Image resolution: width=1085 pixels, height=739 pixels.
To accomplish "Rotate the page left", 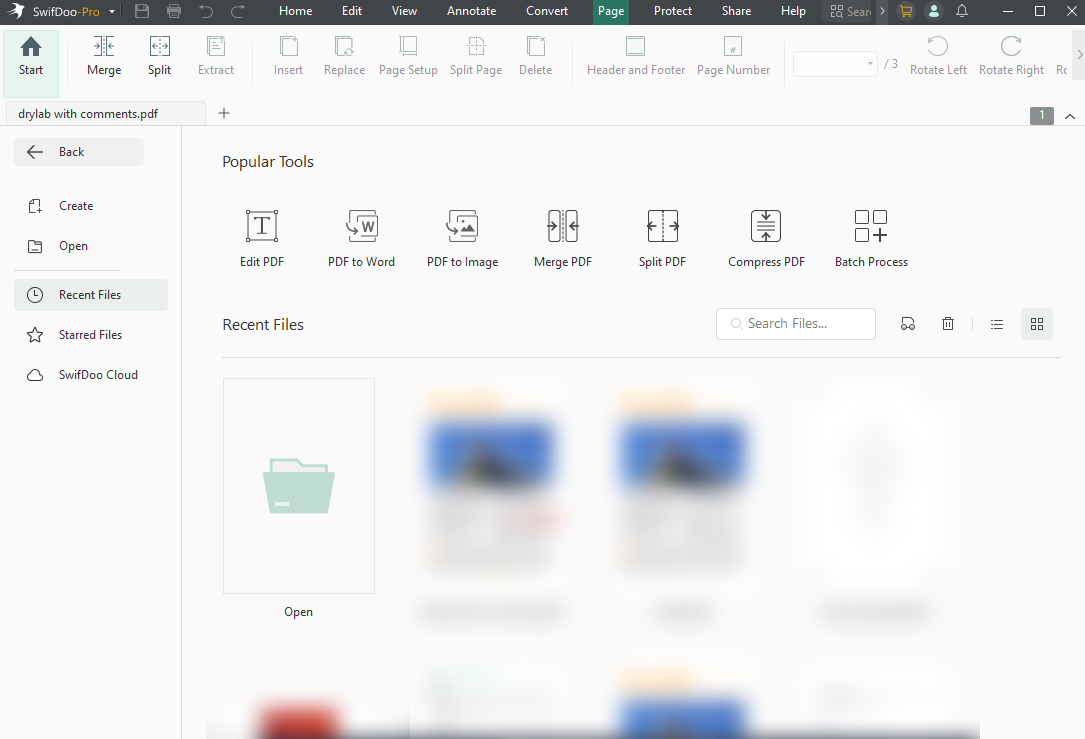I will 938,55.
